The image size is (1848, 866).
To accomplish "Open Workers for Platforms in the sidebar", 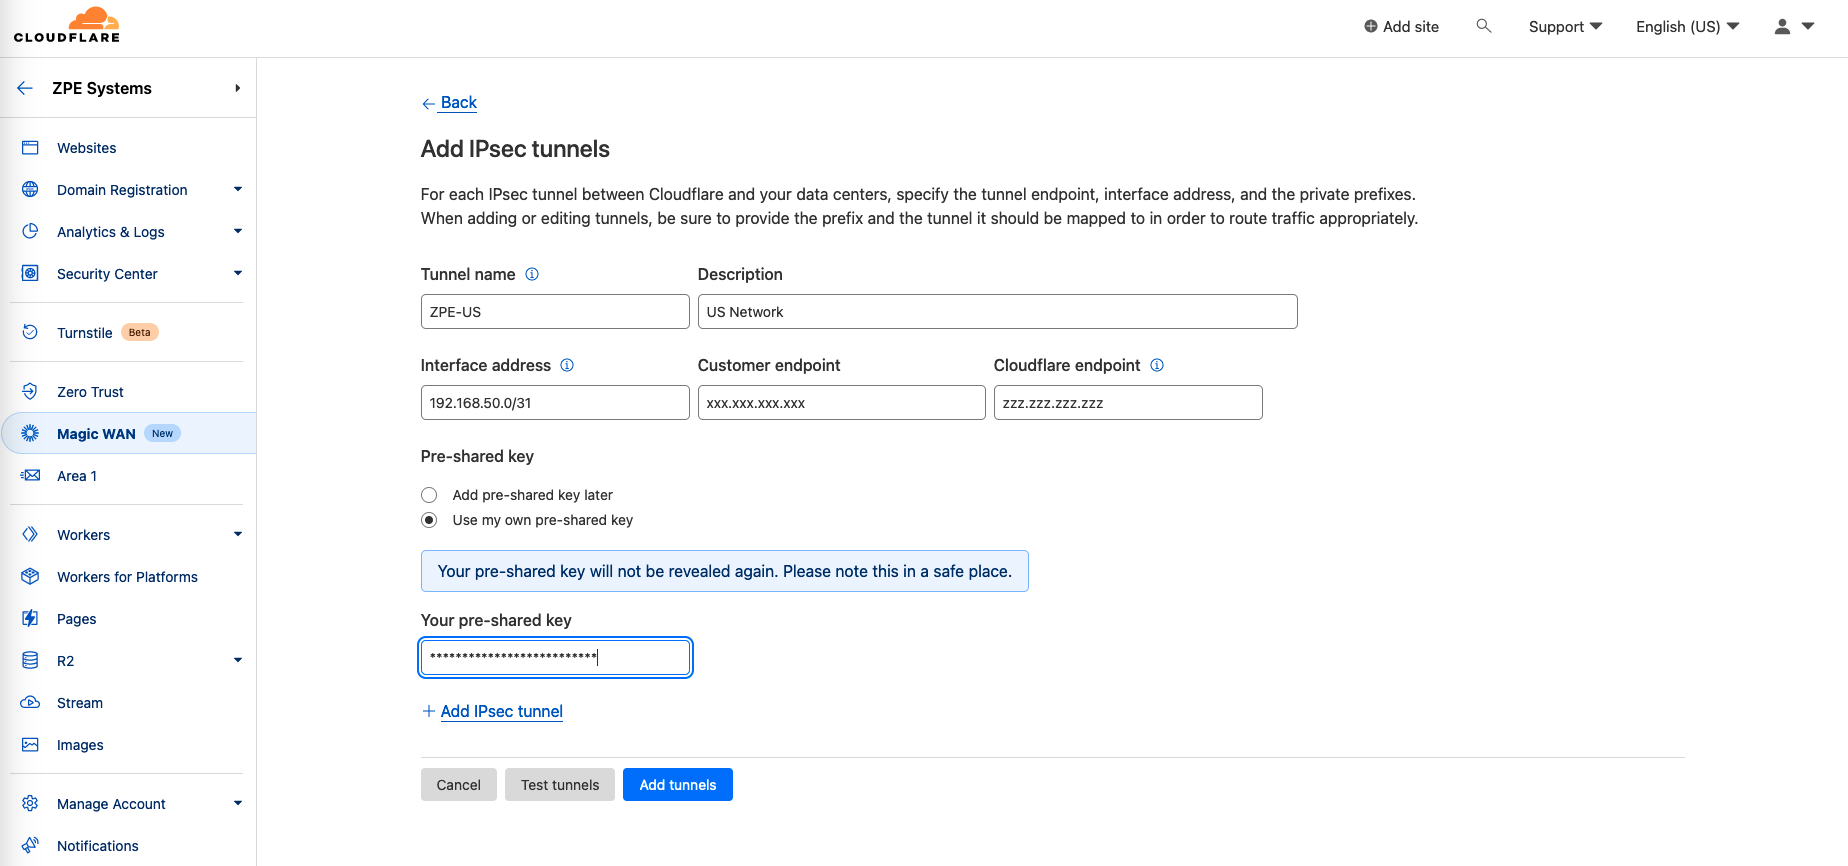I will (128, 577).
